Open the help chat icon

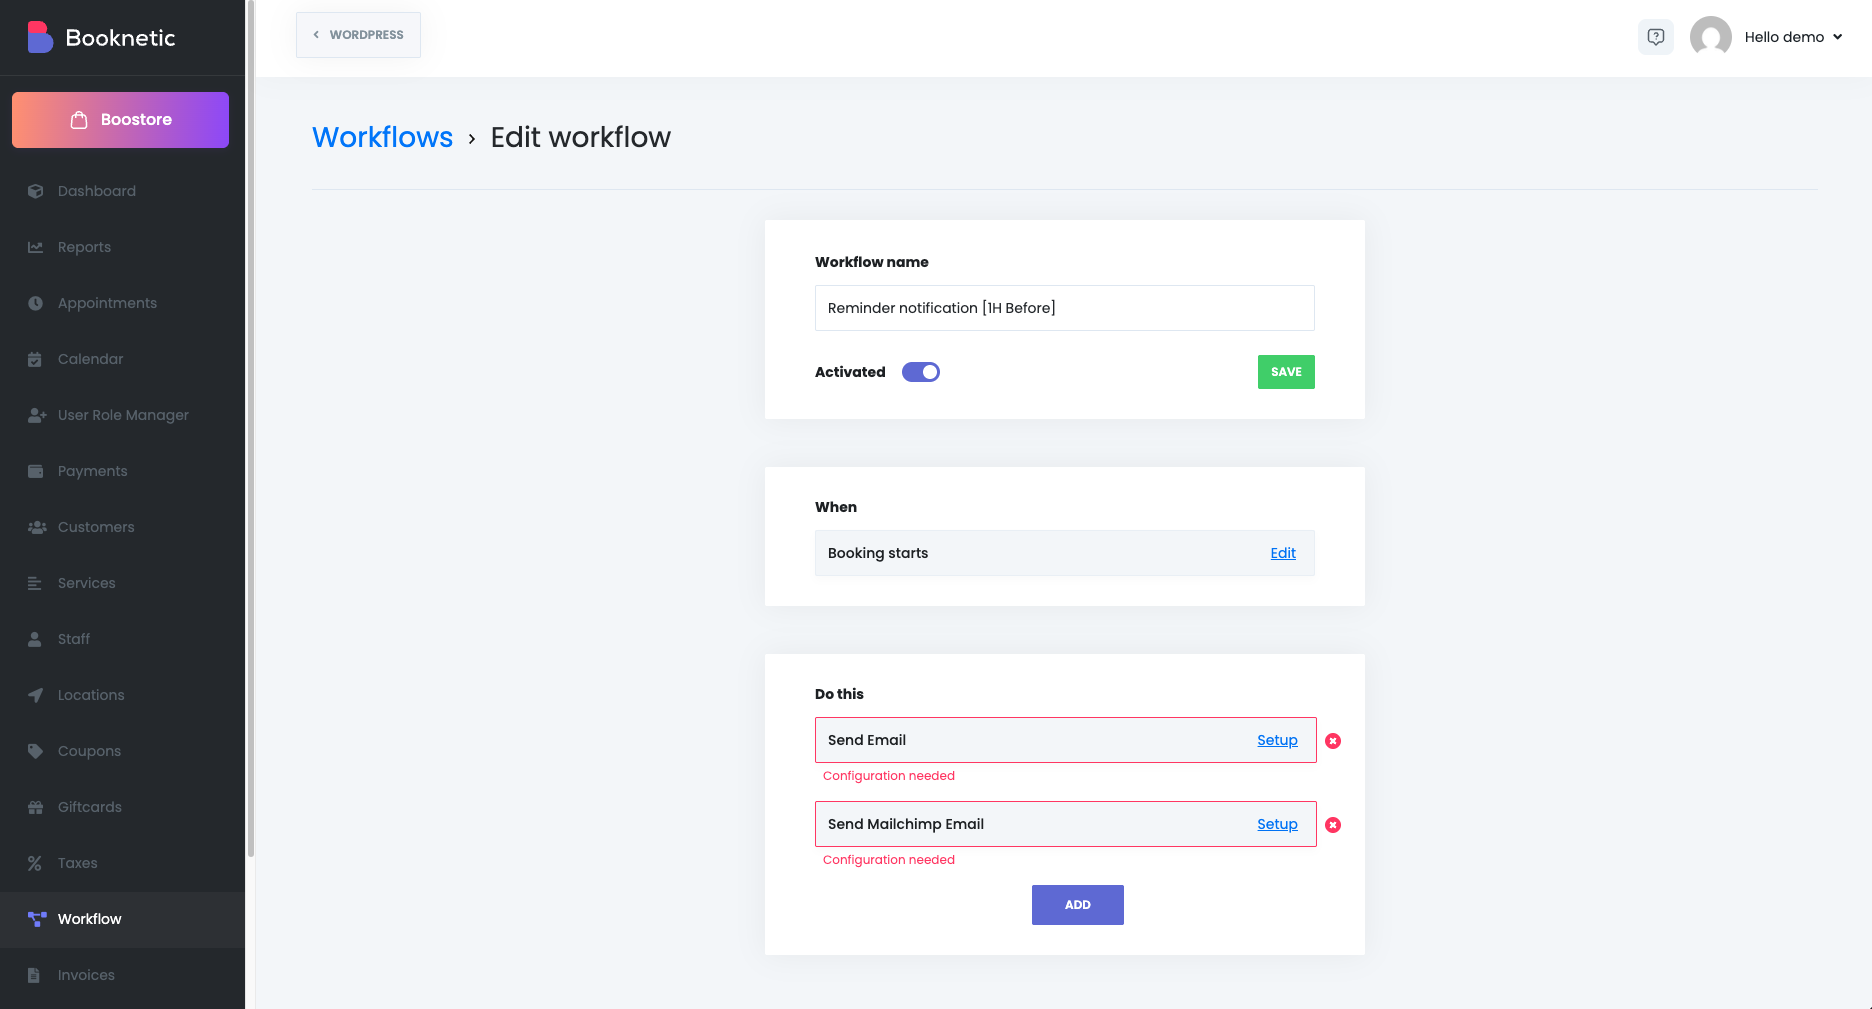point(1656,37)
